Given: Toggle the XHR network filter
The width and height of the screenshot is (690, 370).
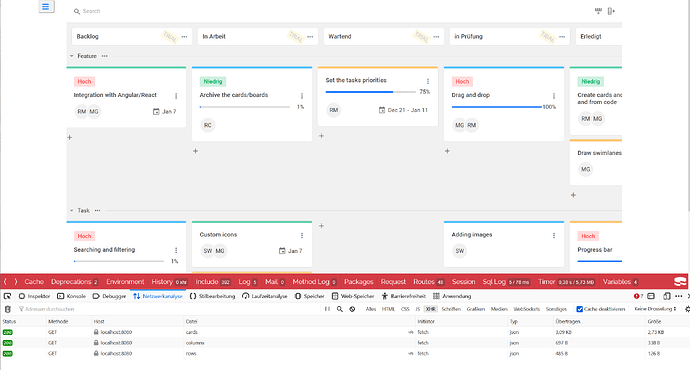Looking at the screenshot, I should pos(430,309).
